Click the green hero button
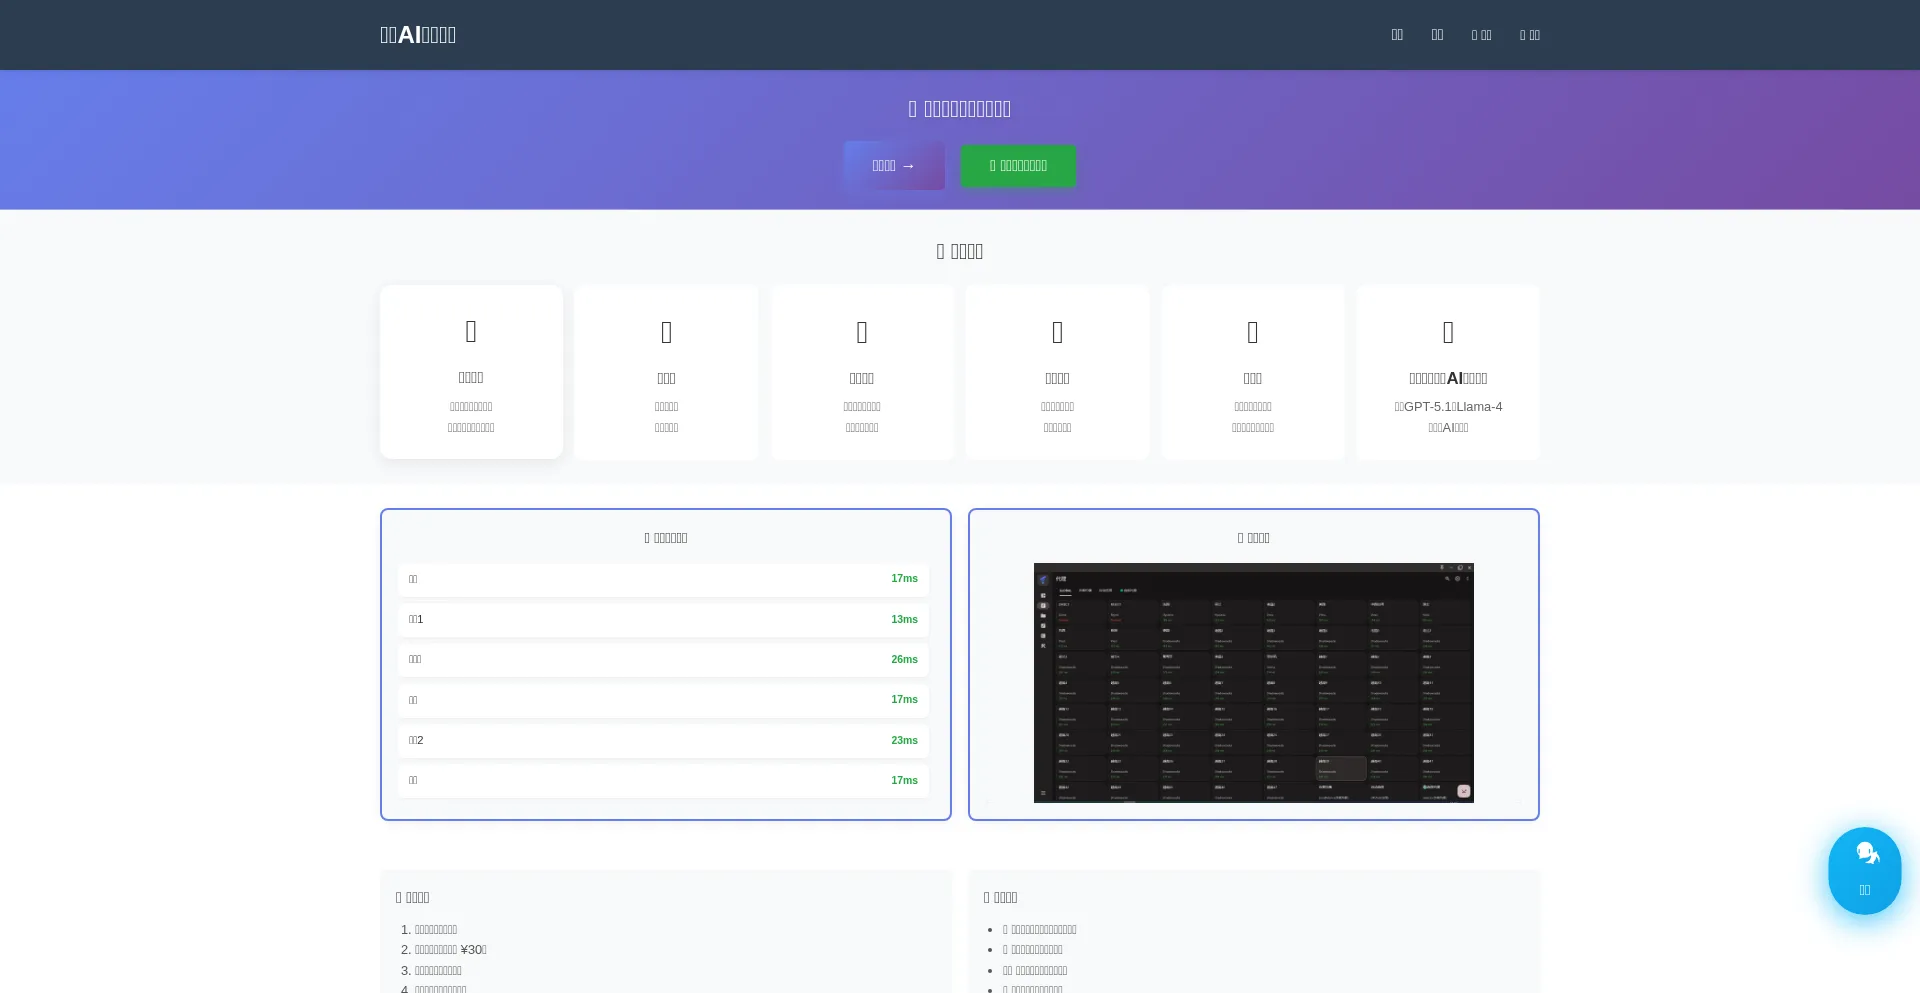 click(x=1018, y=166)
